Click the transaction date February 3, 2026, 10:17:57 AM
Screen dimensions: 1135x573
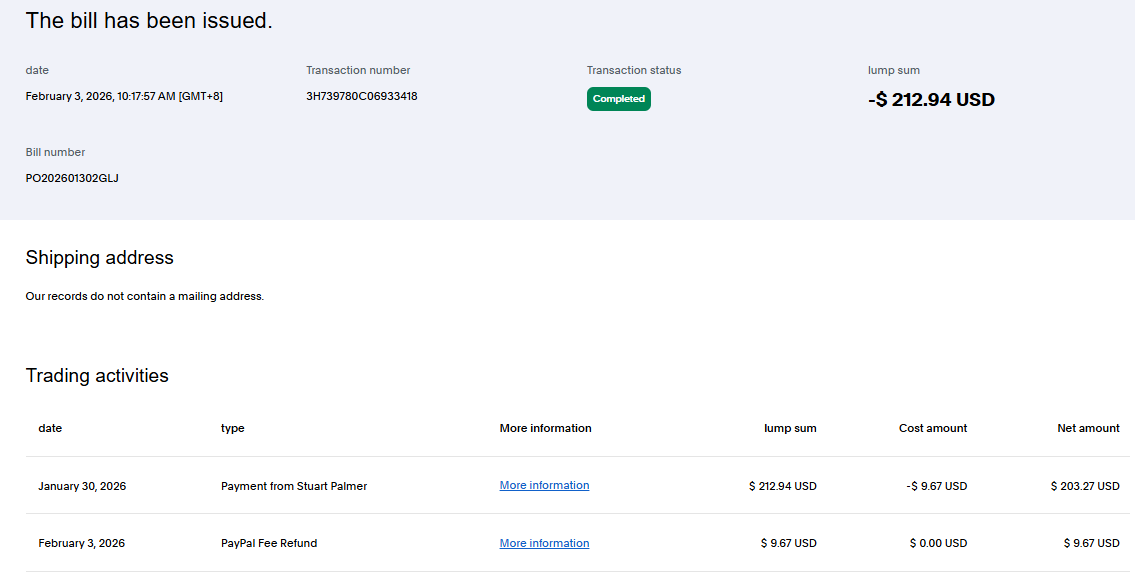[124, 96]
